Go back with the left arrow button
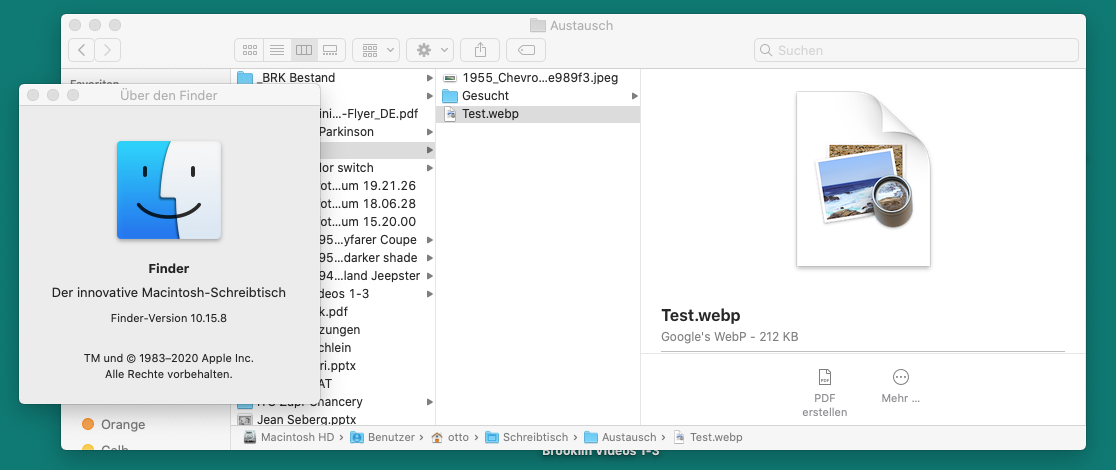Viewport: 1116px width, 470px height. pyautogui.click(x=81, y=49)
